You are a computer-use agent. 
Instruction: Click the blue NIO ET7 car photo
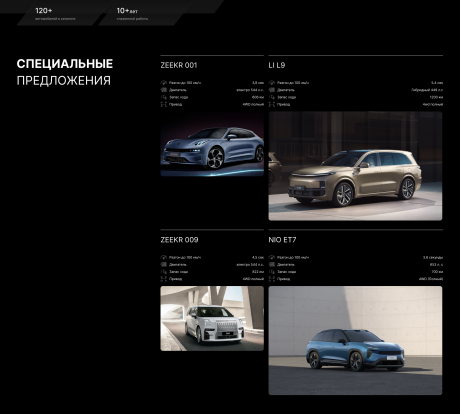[355, 341]
